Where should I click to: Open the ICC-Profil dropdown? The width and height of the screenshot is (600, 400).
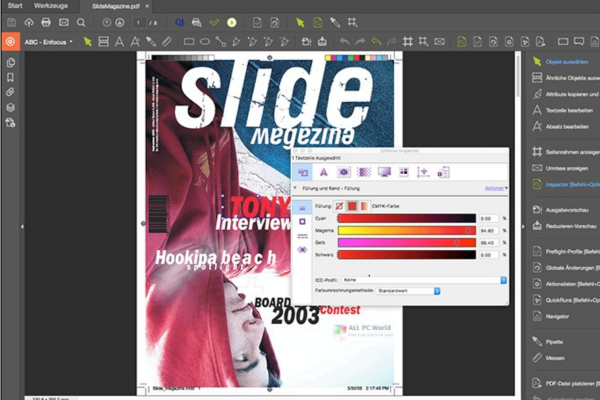(424, 280)
